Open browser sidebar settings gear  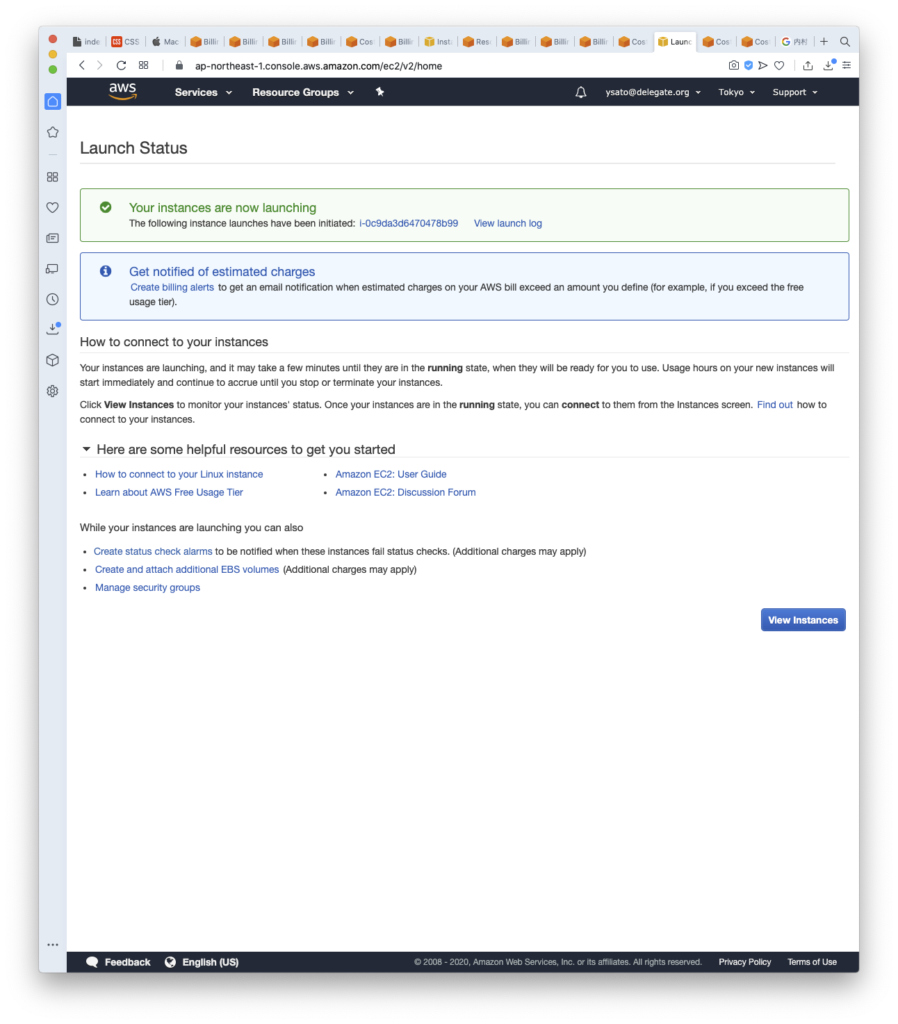[53, 391]
